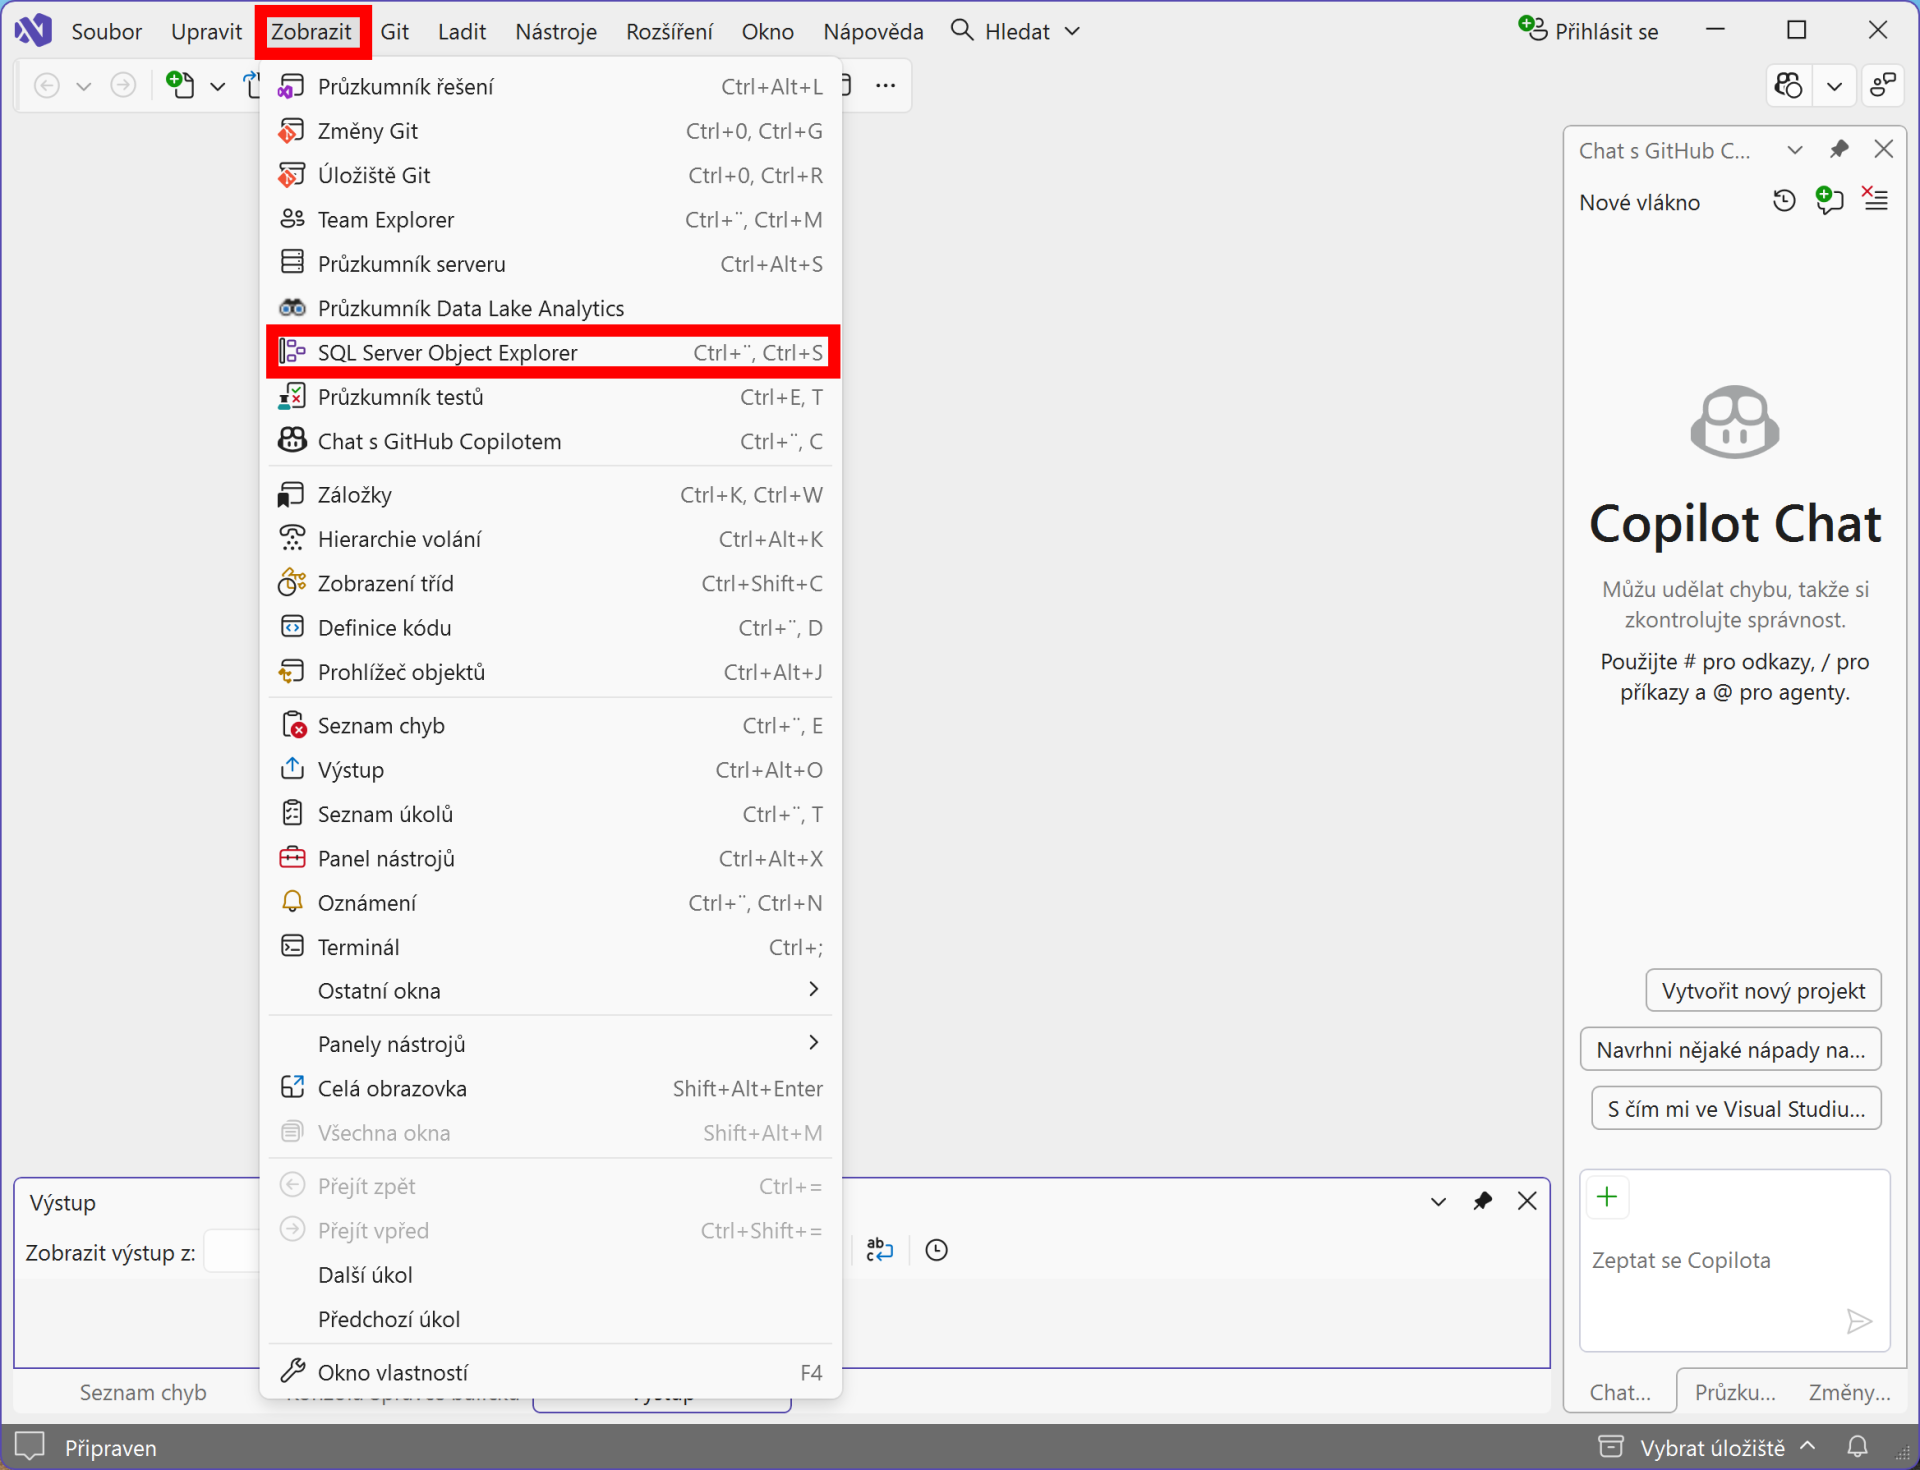Screen dimensions: 1920x1470
Task: Expand the Panely nástrojů submenu
Action: pos(550,1044)
